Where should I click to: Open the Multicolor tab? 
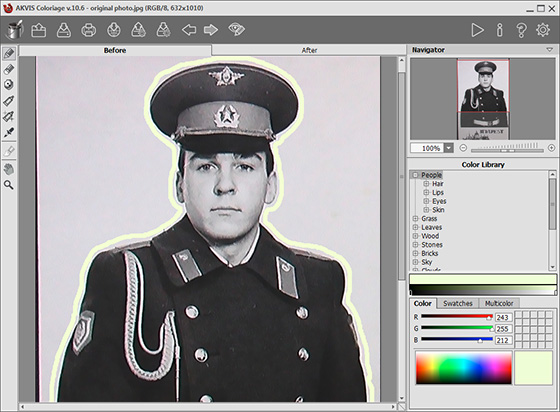click(x=499, y=303)
